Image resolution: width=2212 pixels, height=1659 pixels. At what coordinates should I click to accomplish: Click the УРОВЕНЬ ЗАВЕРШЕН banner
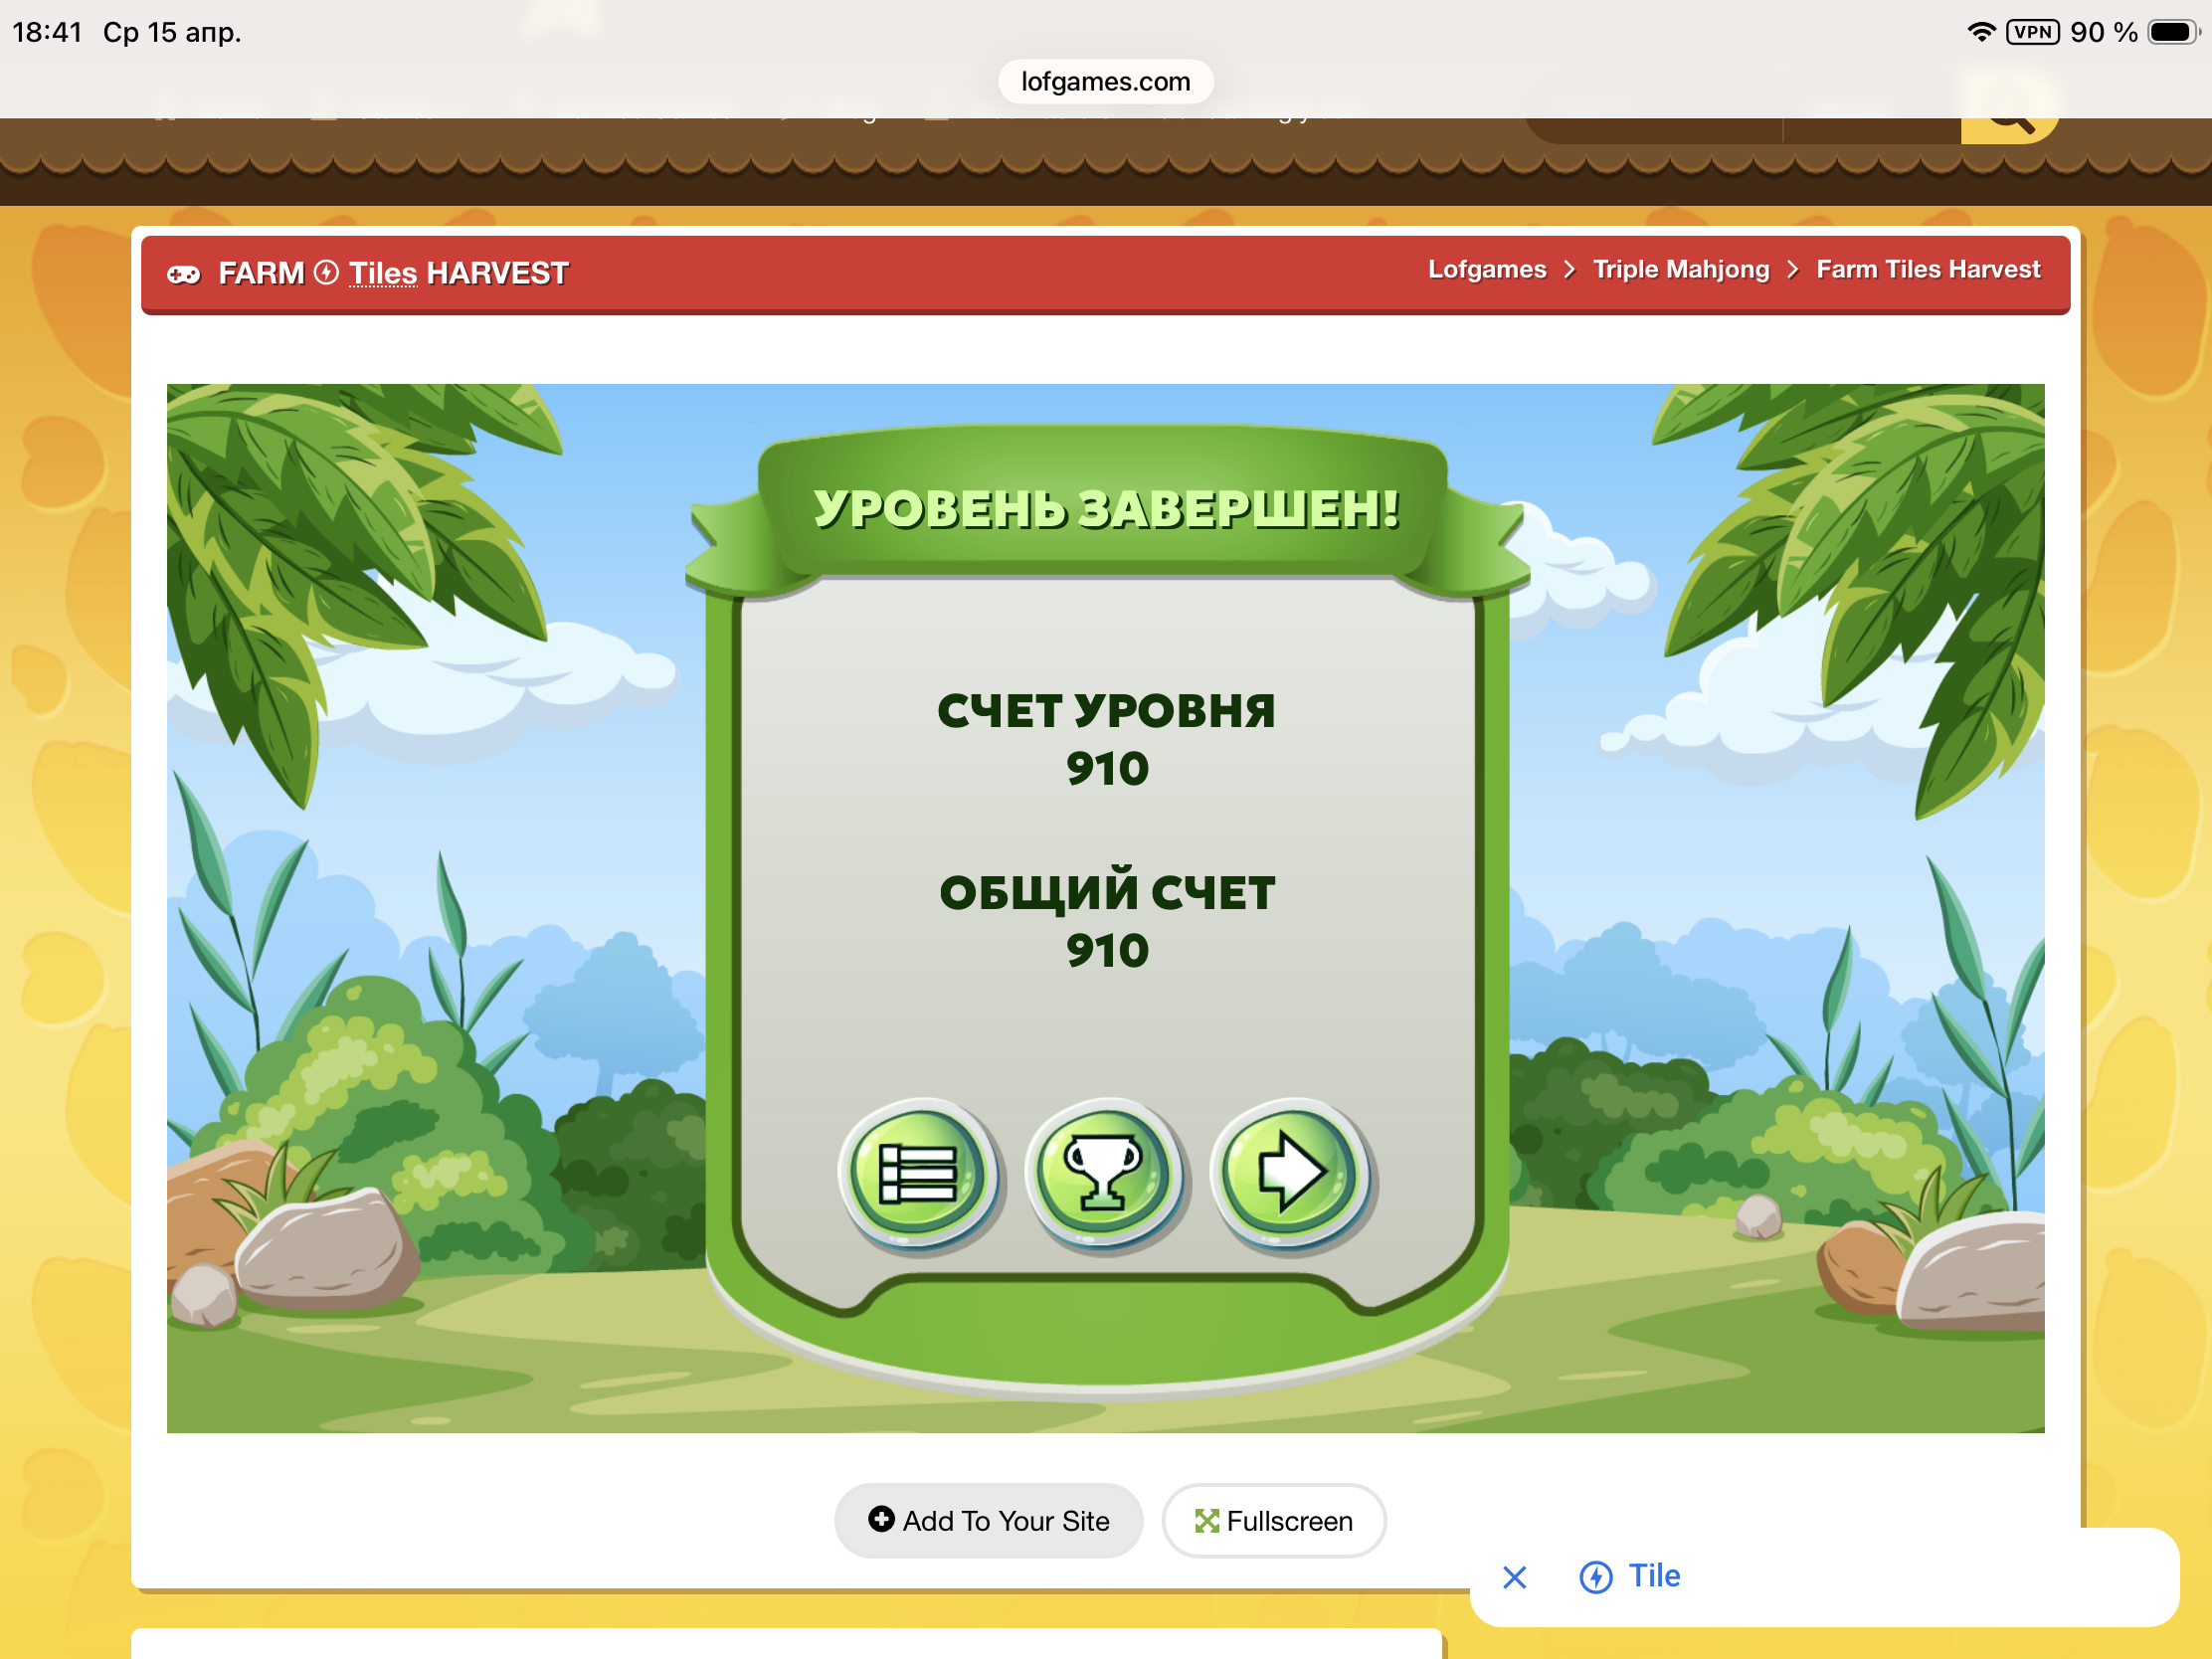[1106, 508]
